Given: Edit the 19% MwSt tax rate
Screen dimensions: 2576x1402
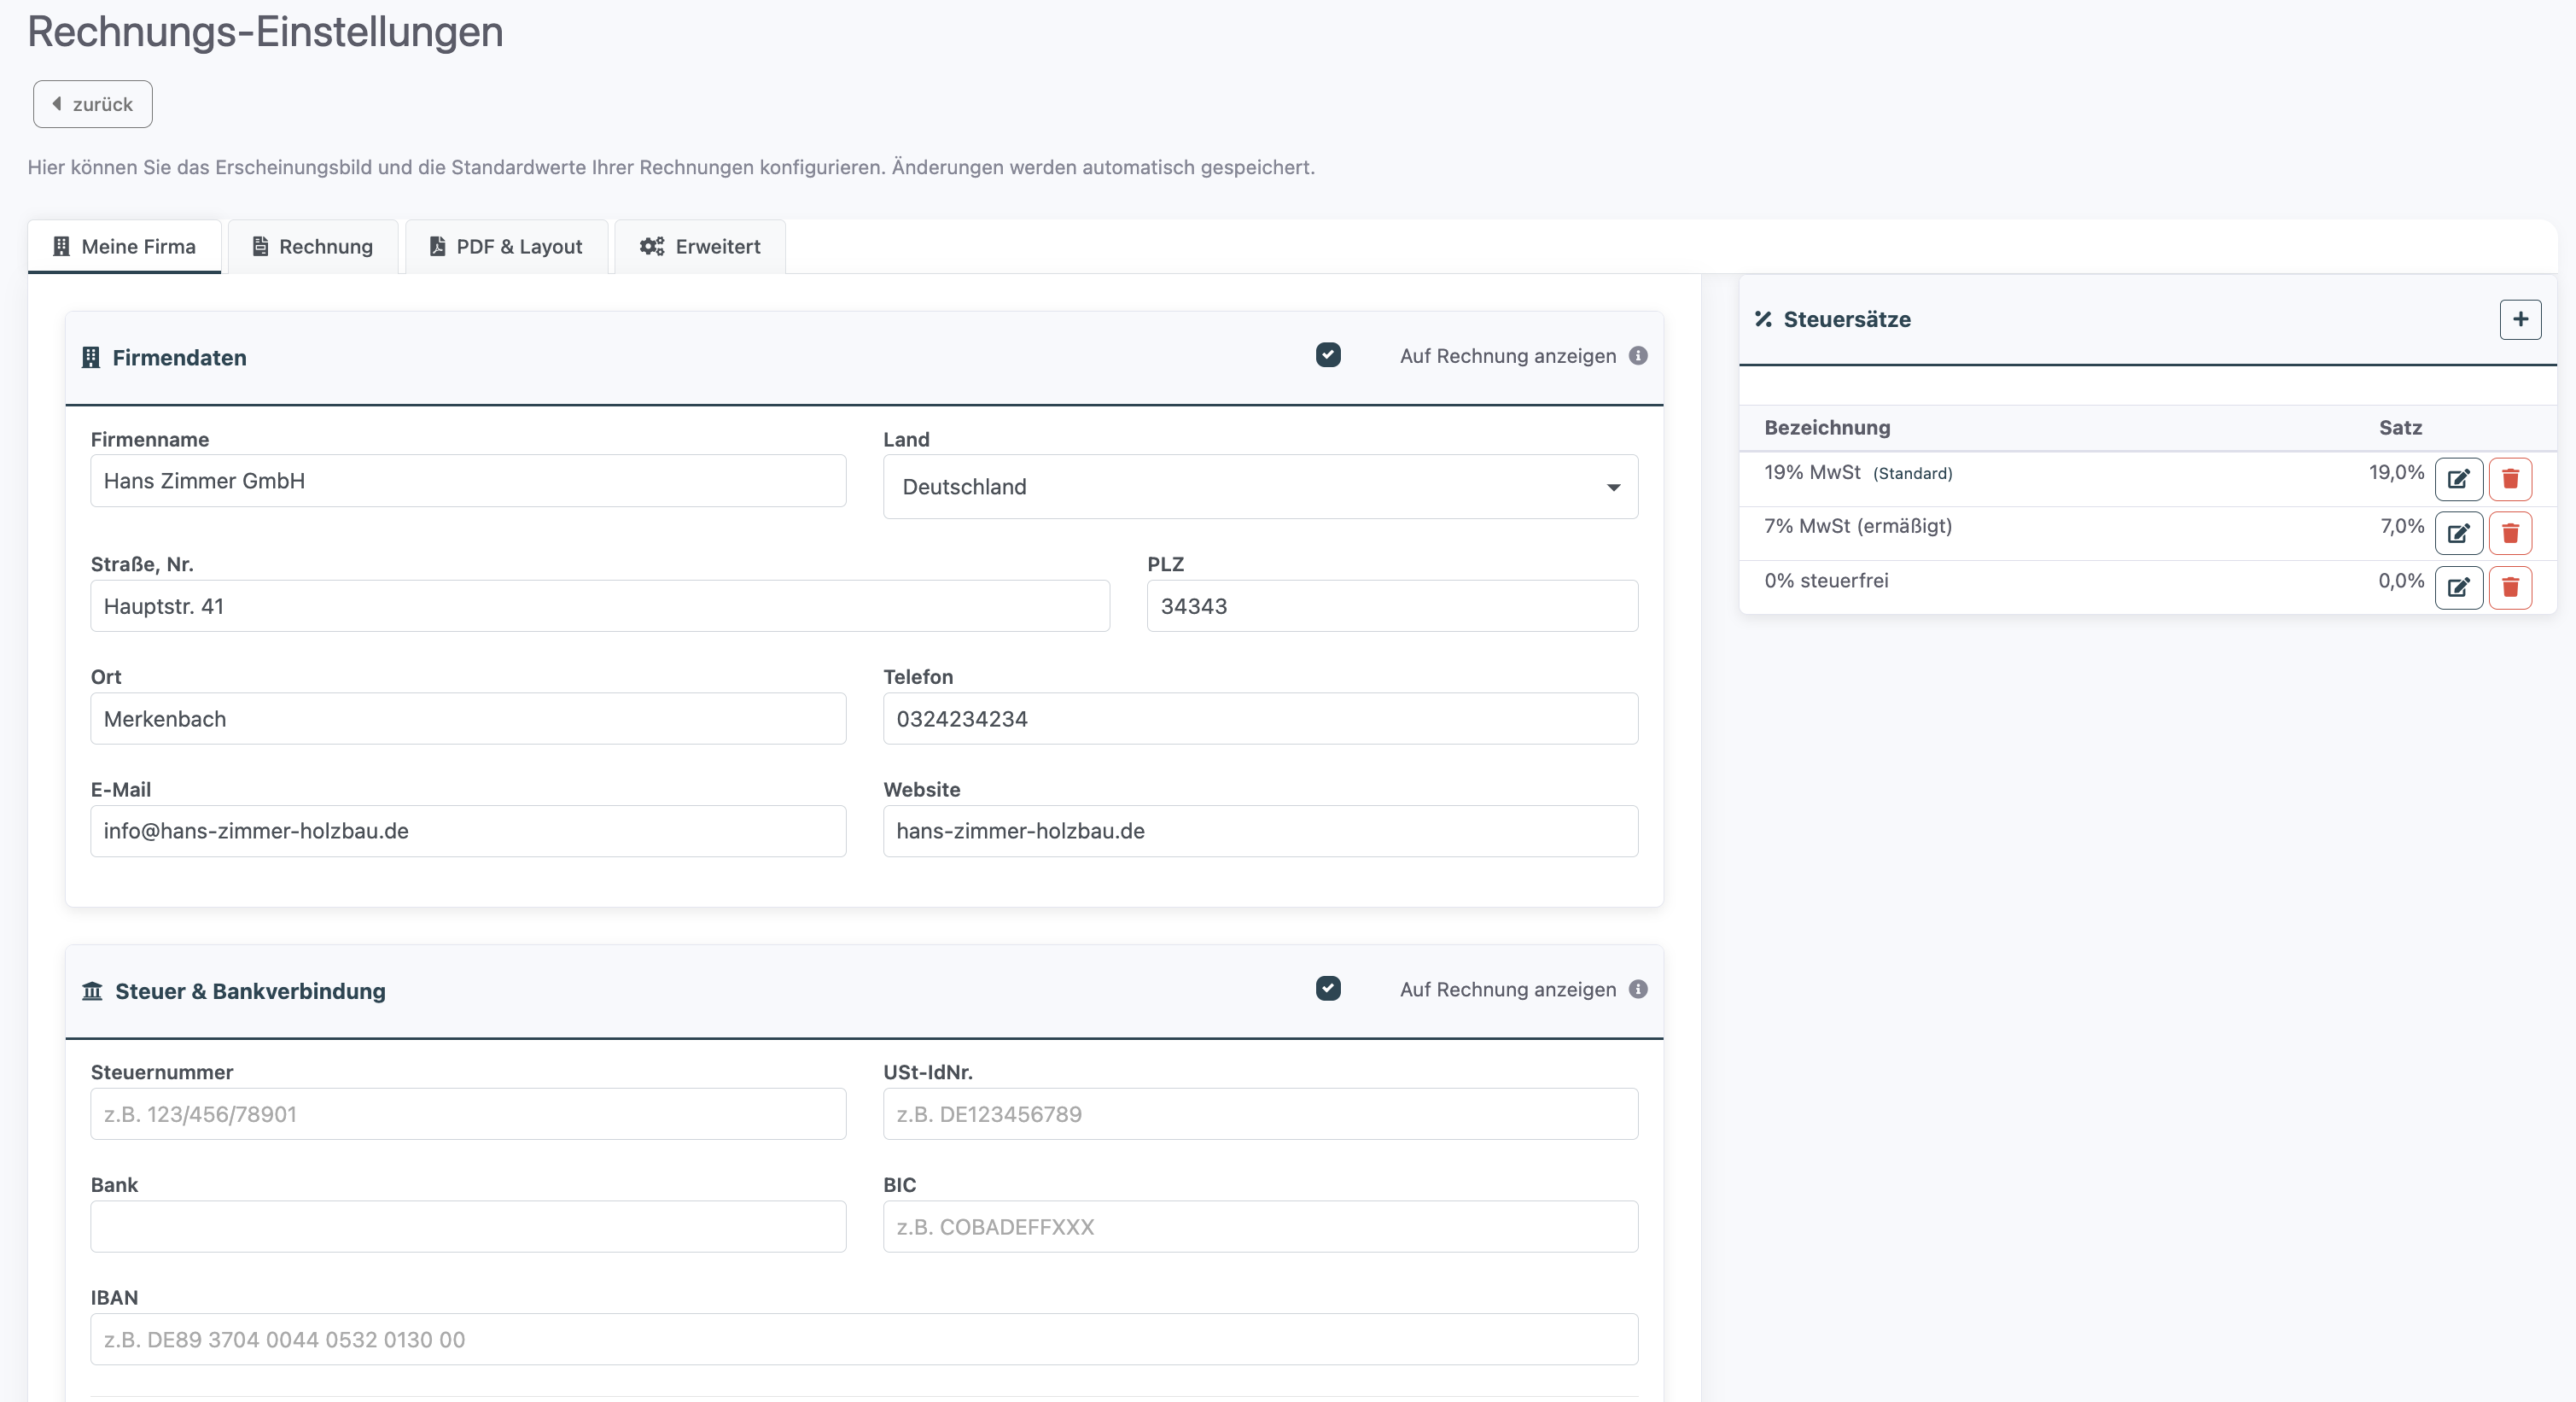Looking at the screenshot, I should pos(2458,479).
